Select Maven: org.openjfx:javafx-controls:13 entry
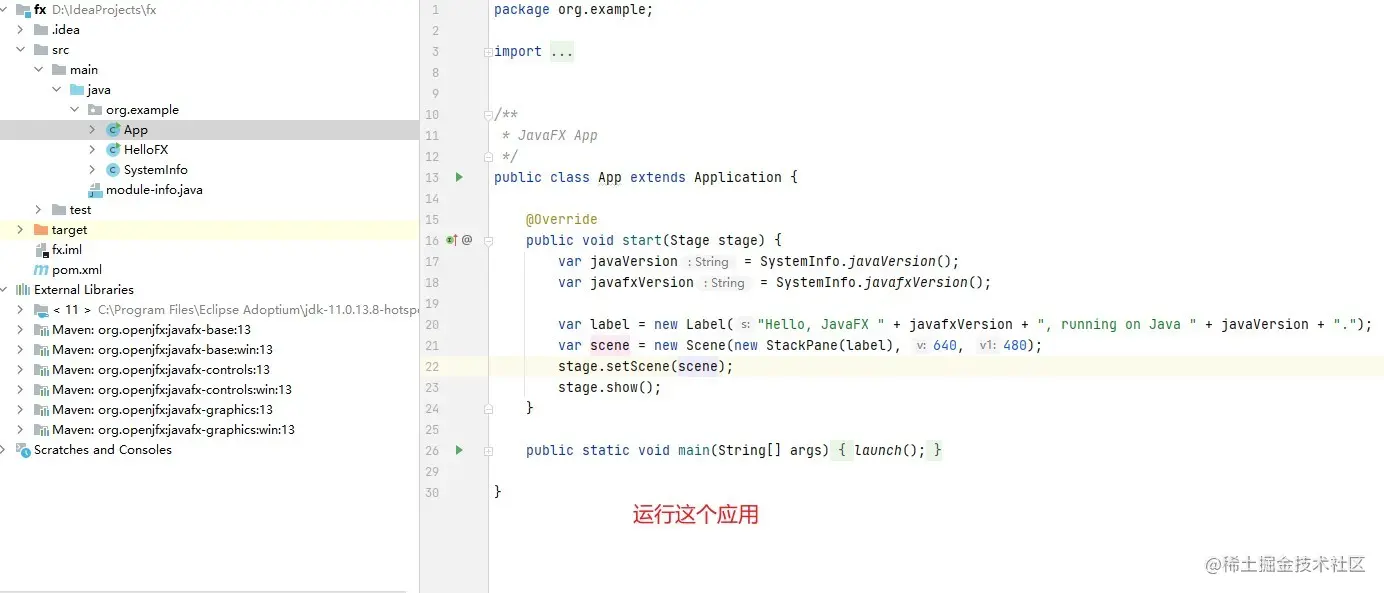This screenshot has height=593, width=1384. coord(161,370)
